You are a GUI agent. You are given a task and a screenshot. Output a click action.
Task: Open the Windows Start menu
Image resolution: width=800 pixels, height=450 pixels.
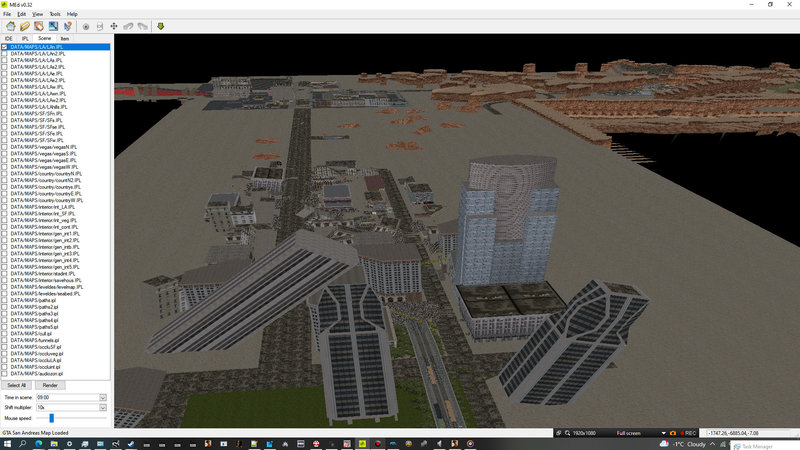pos(7,444)
